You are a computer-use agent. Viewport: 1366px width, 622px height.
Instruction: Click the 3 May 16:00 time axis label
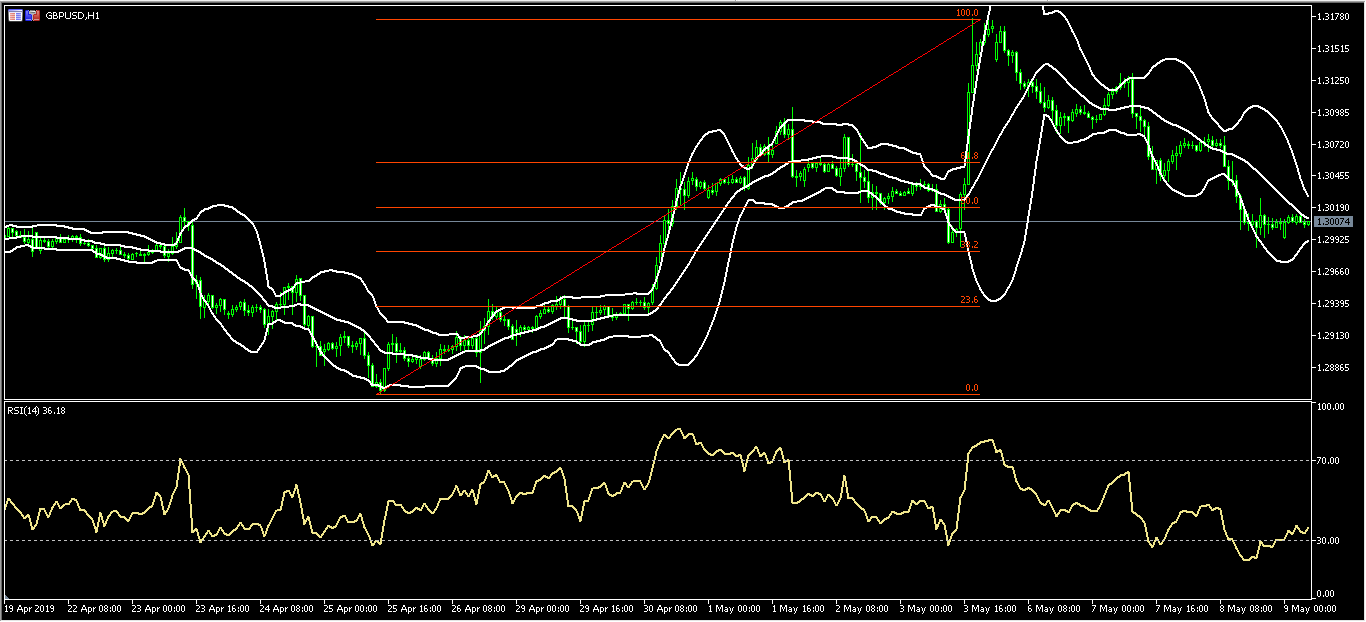click(991, 607)
